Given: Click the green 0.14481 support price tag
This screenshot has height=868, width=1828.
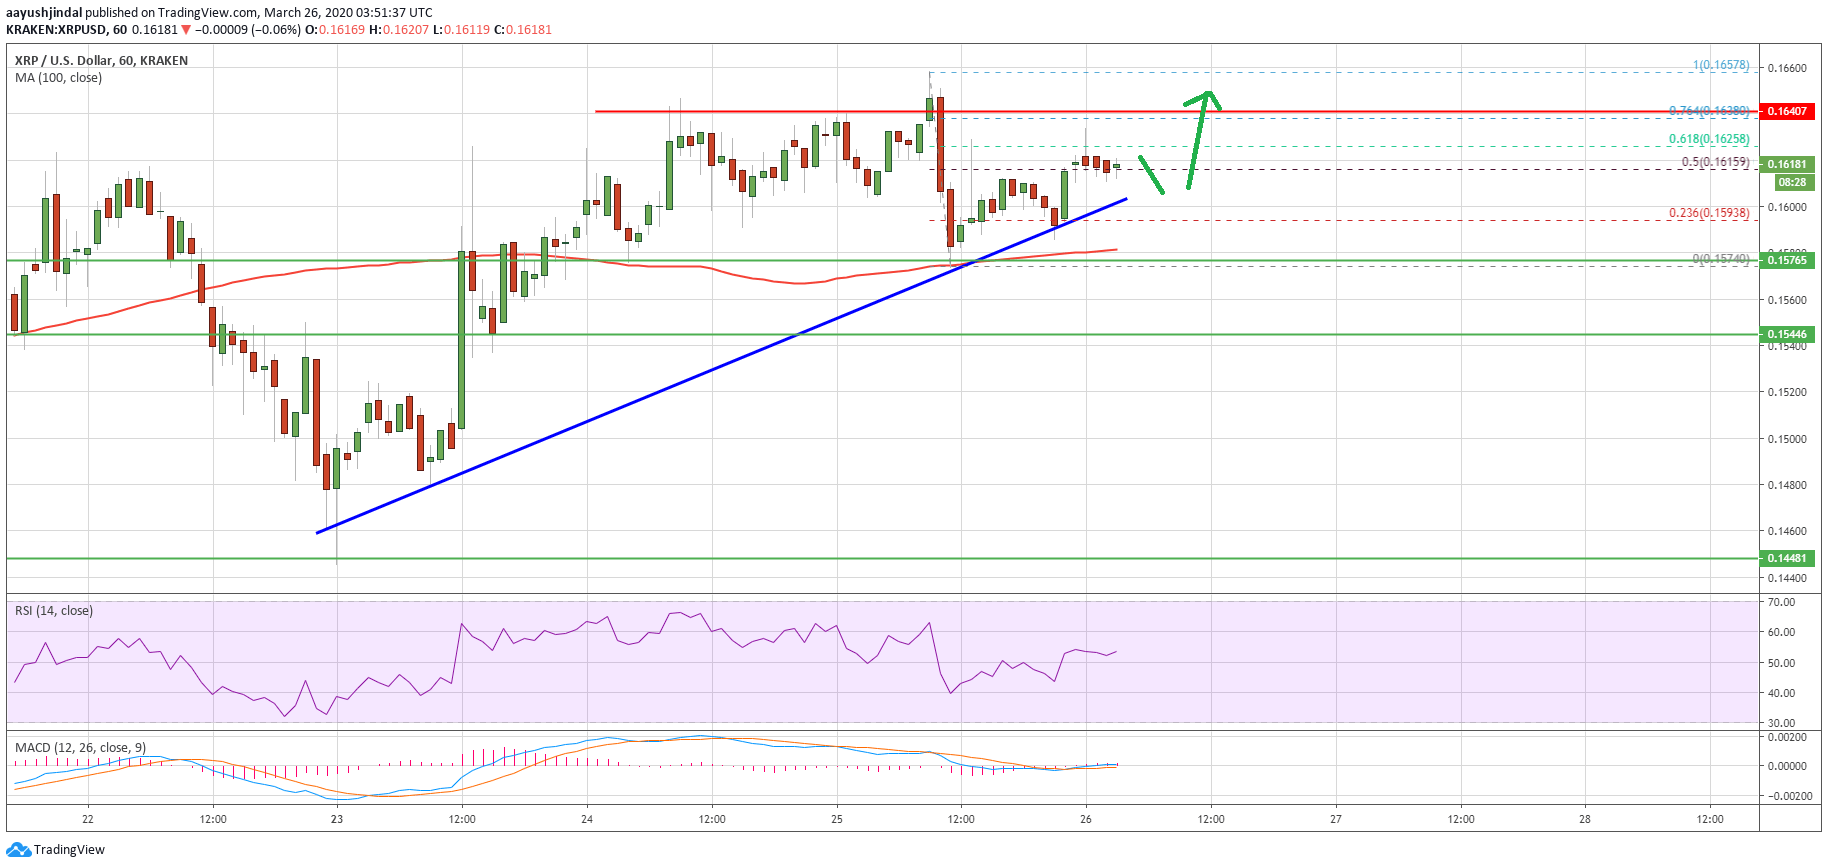Looking at the screenshot, I should 1787,558.
